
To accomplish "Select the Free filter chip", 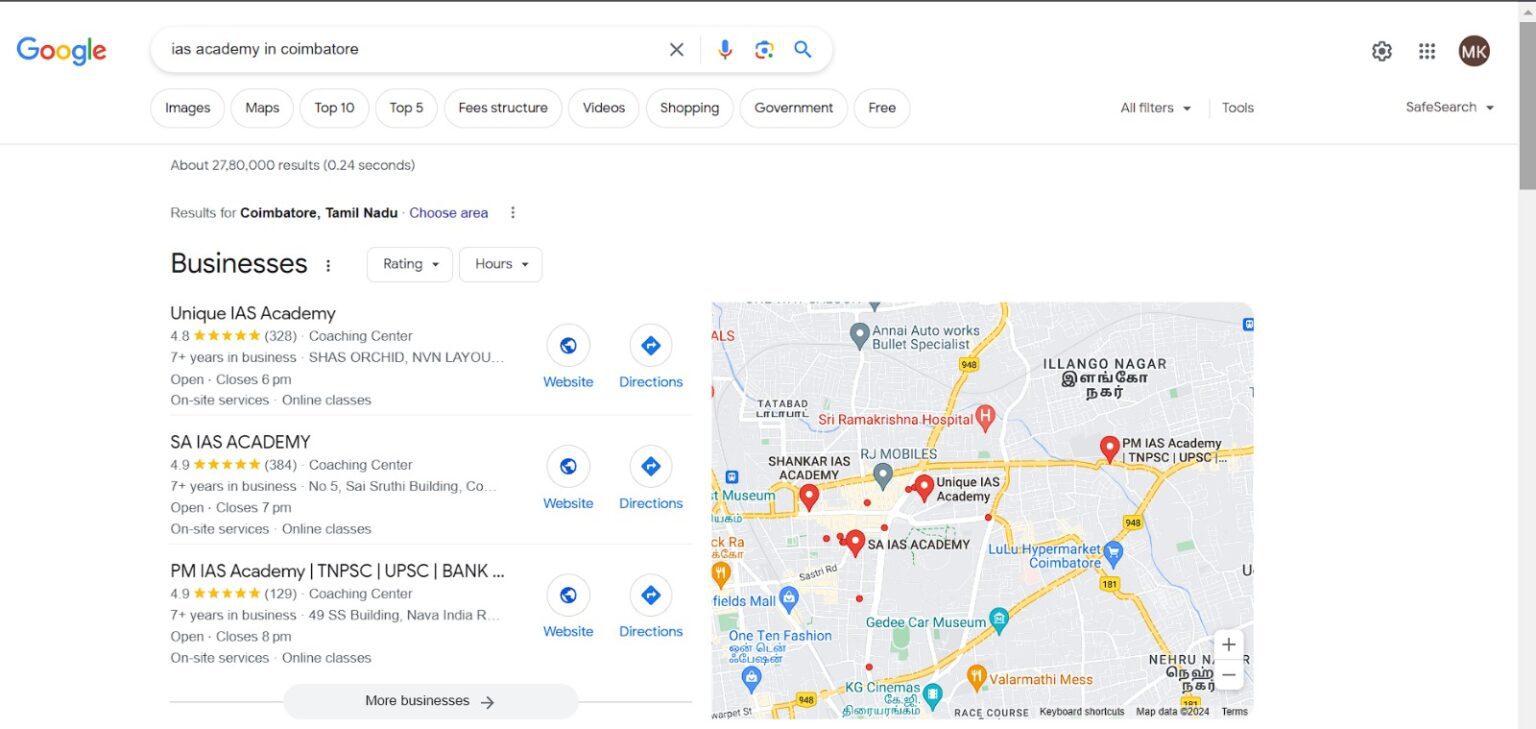I will [882, 108].
